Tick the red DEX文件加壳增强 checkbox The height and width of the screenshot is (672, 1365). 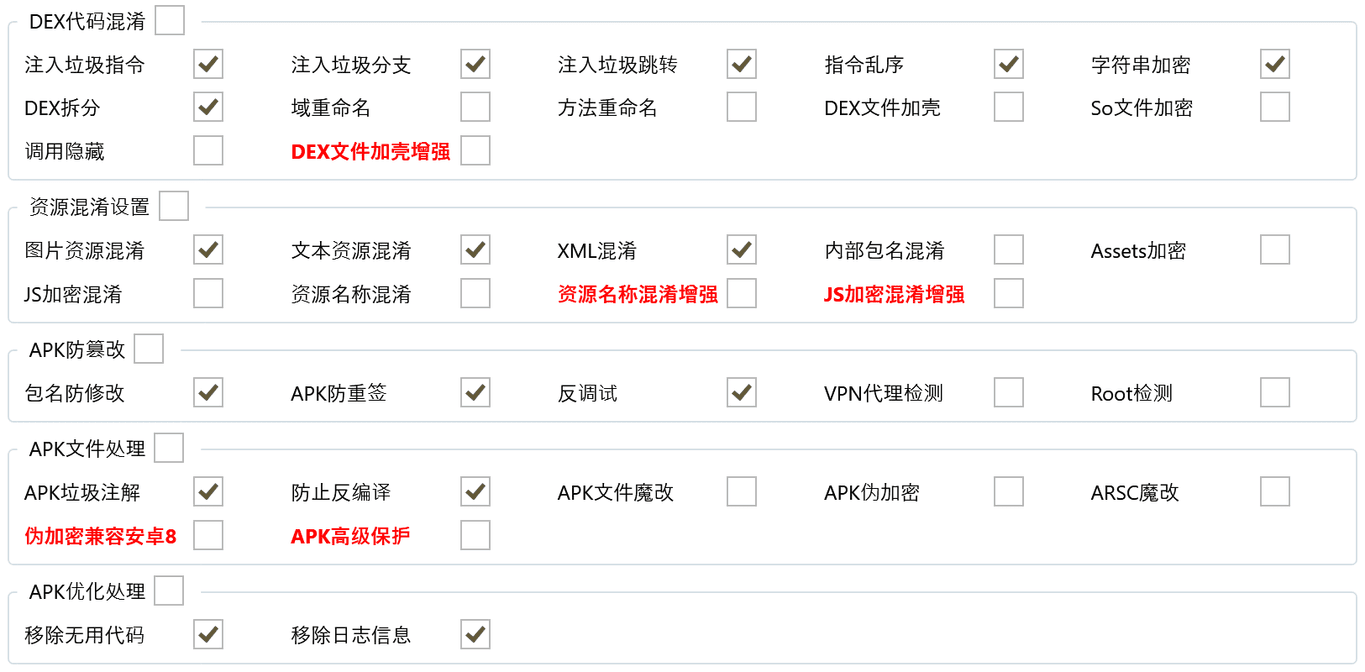[x=475, y=151]
